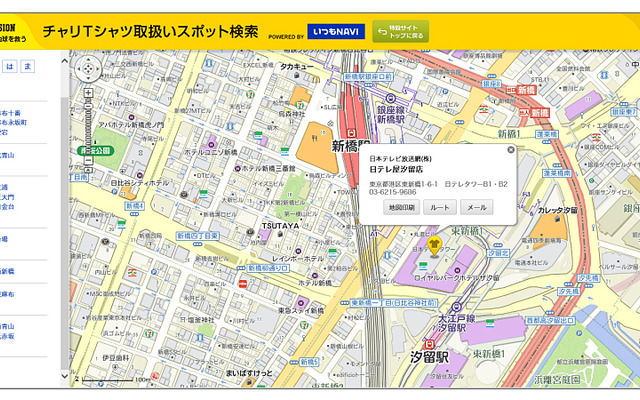
Task: Click the 新橋4 intersection label
Action: tap(134, 206)
